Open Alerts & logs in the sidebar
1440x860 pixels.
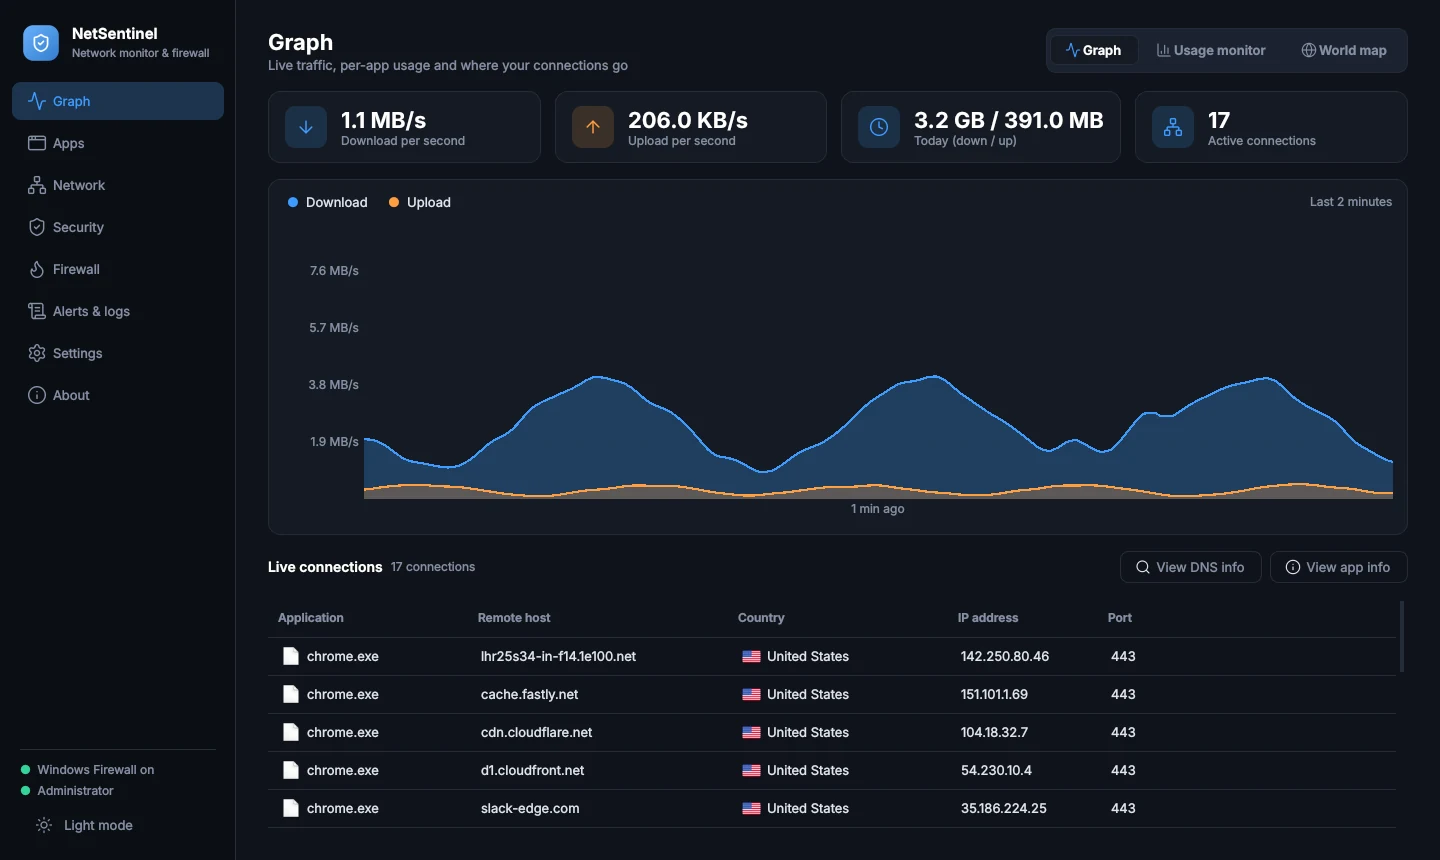[118, 311]
